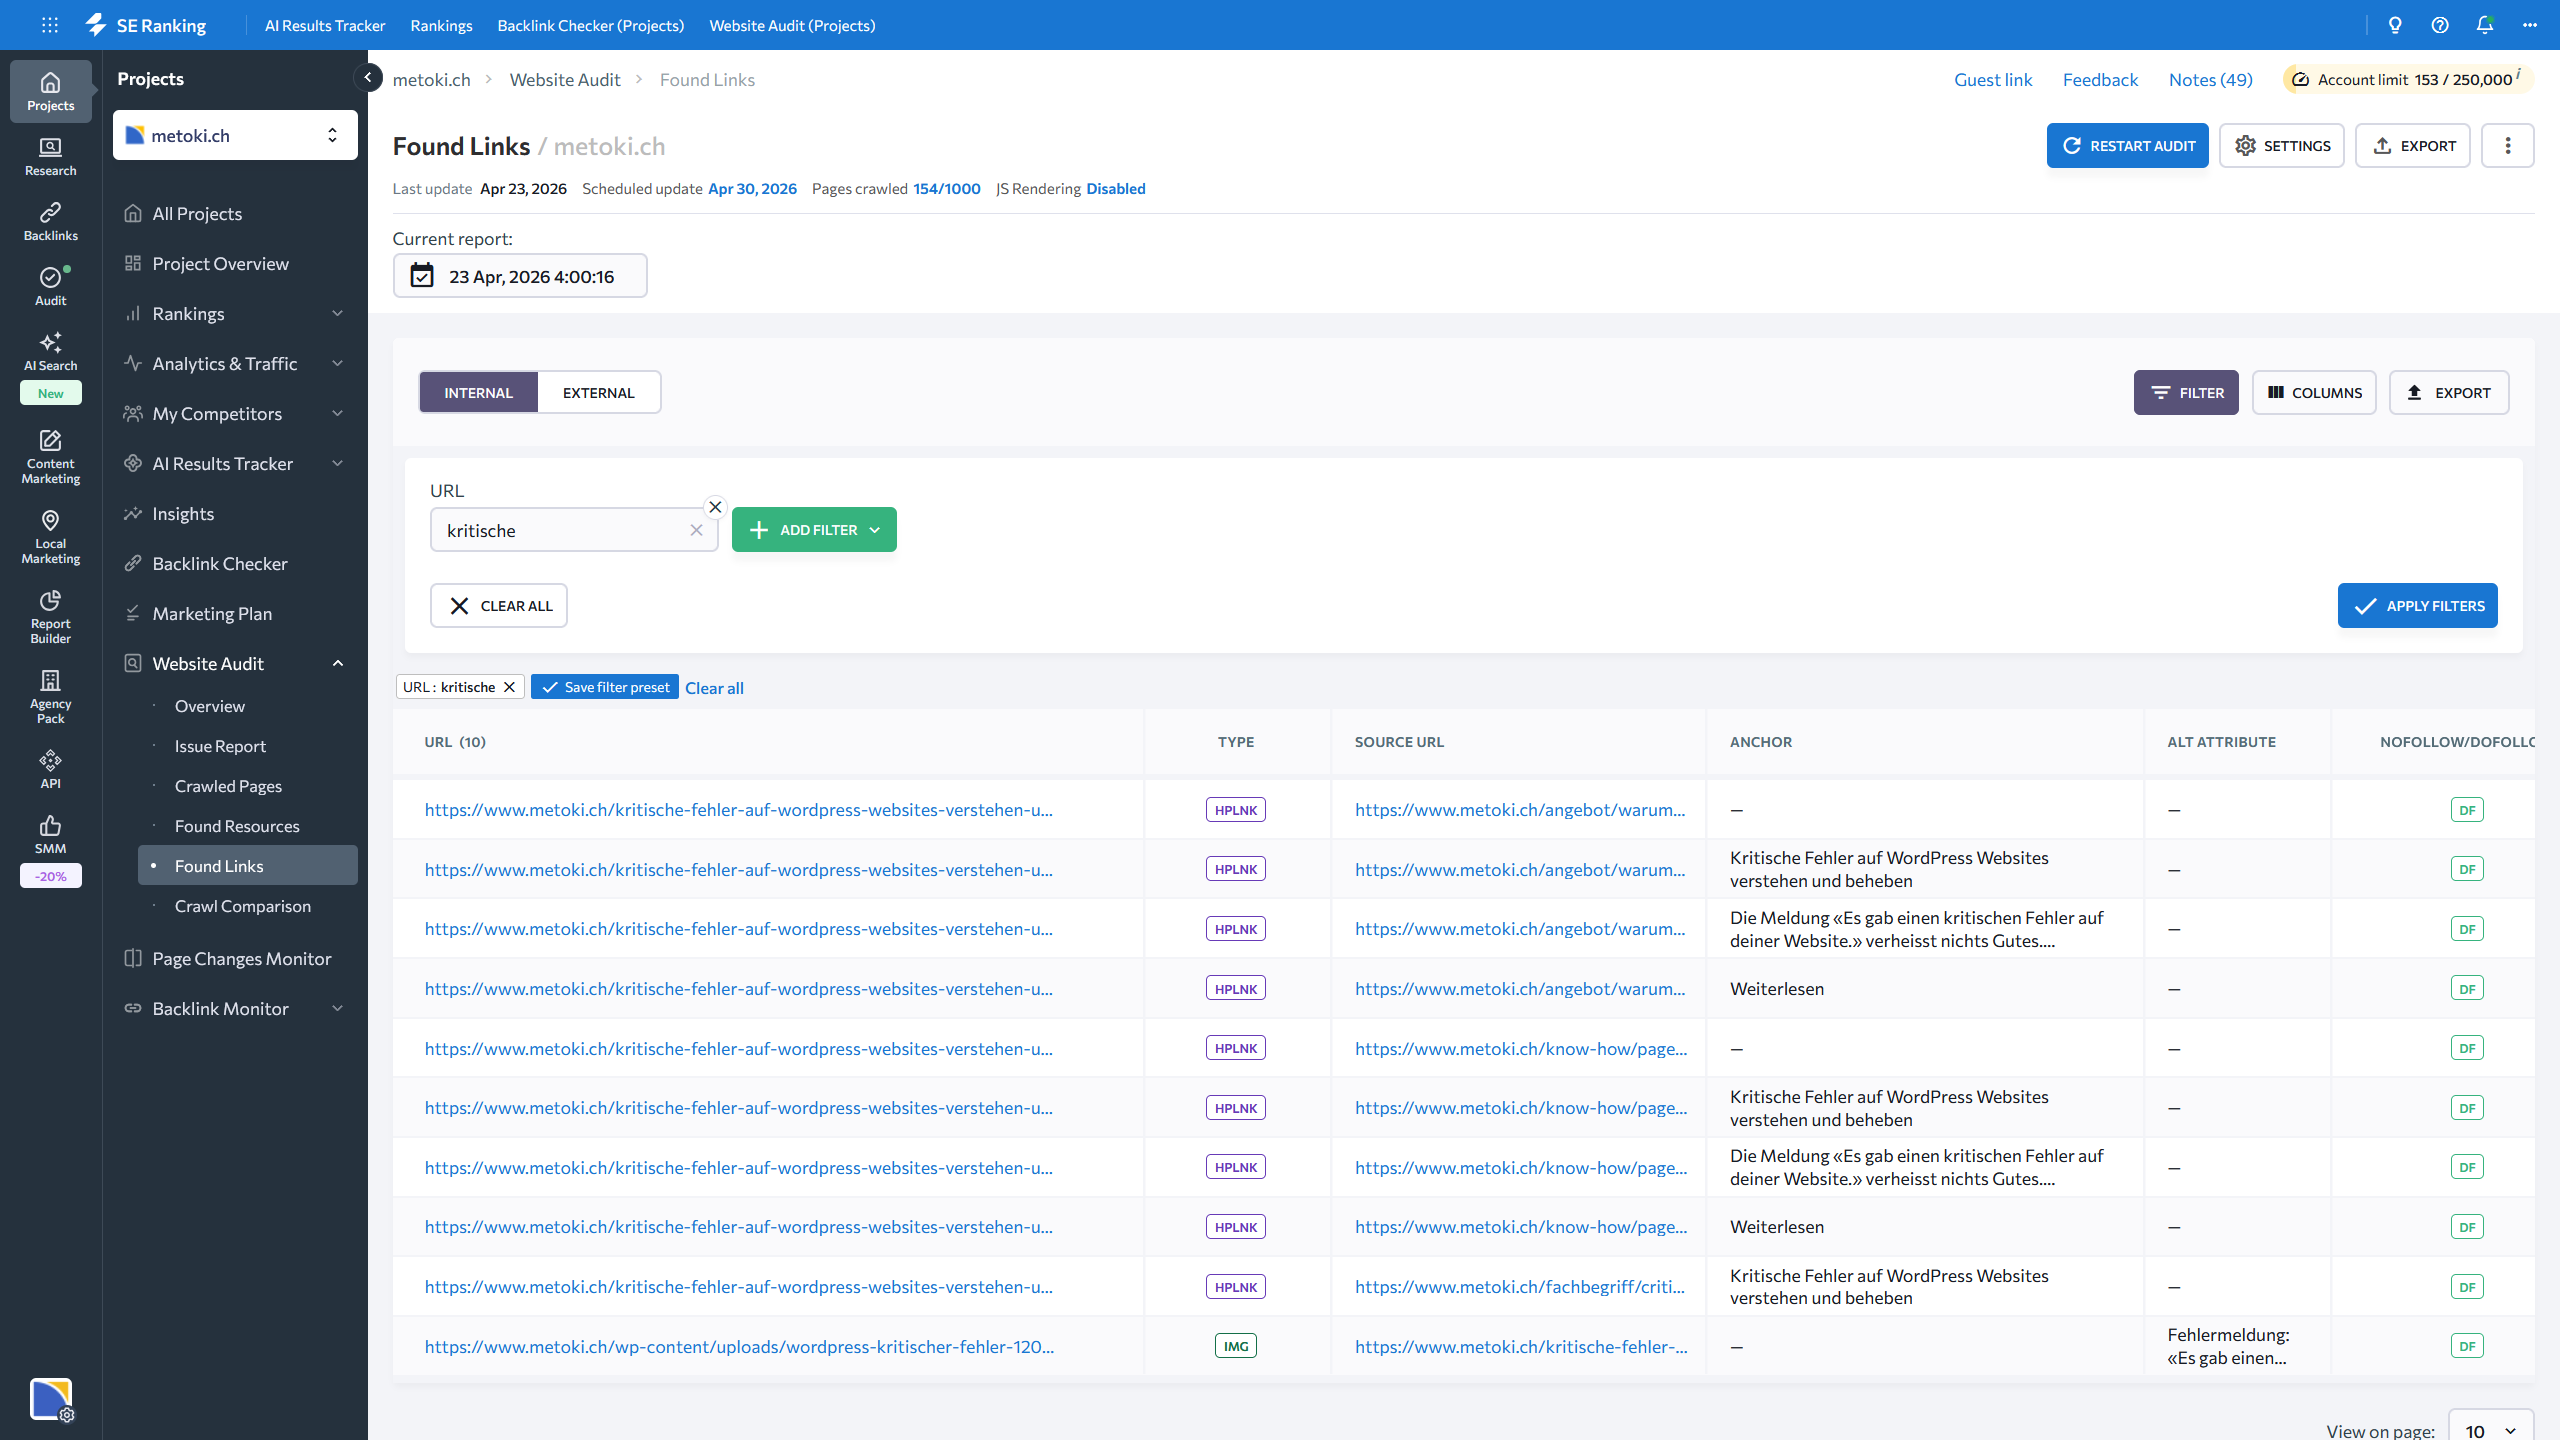Viewport: 2560px width, 1440px height.
Task: Open Crawled Pages in Website Audit
Action: (228, 786)
